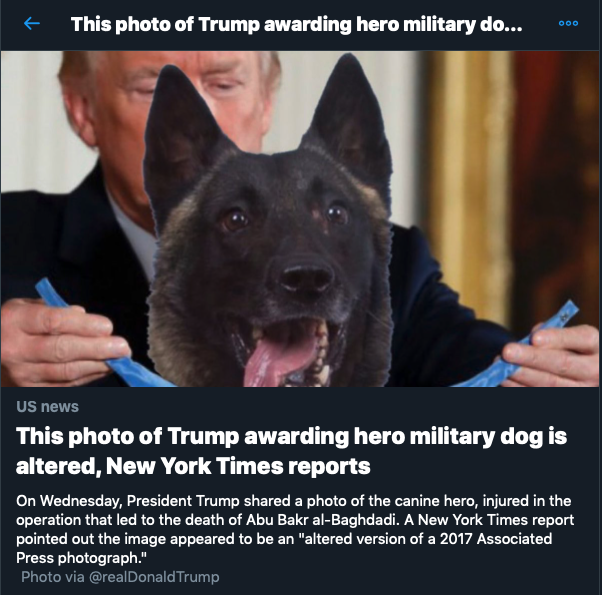Click the description paragraph starting 'On Wednesday'

(295, 529)
